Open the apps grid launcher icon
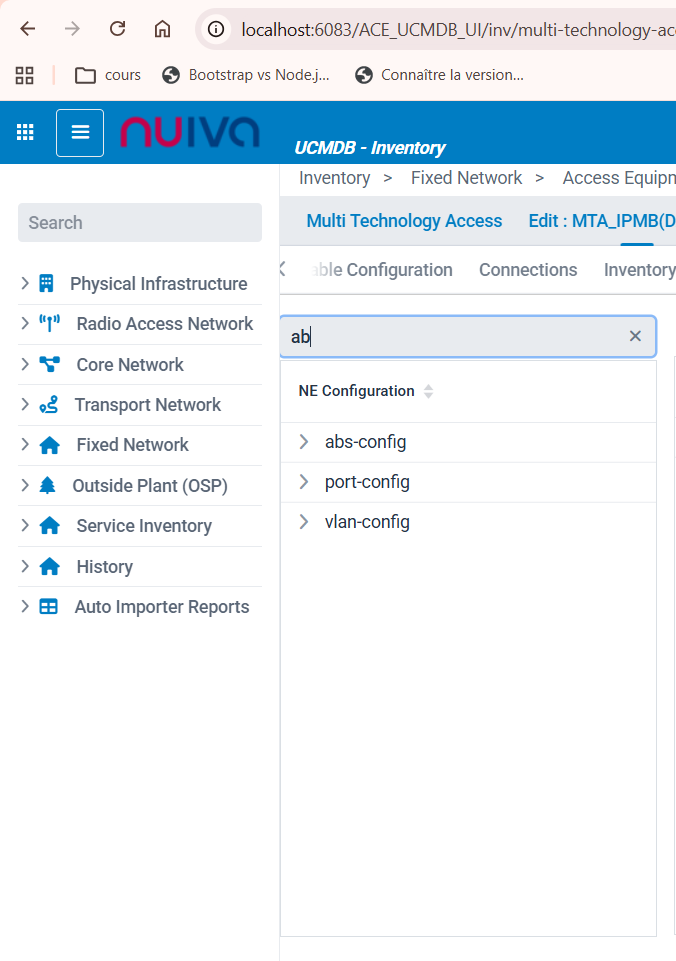Image resolution: width=676 pixels, height=961 pixels. pos(26,132)
